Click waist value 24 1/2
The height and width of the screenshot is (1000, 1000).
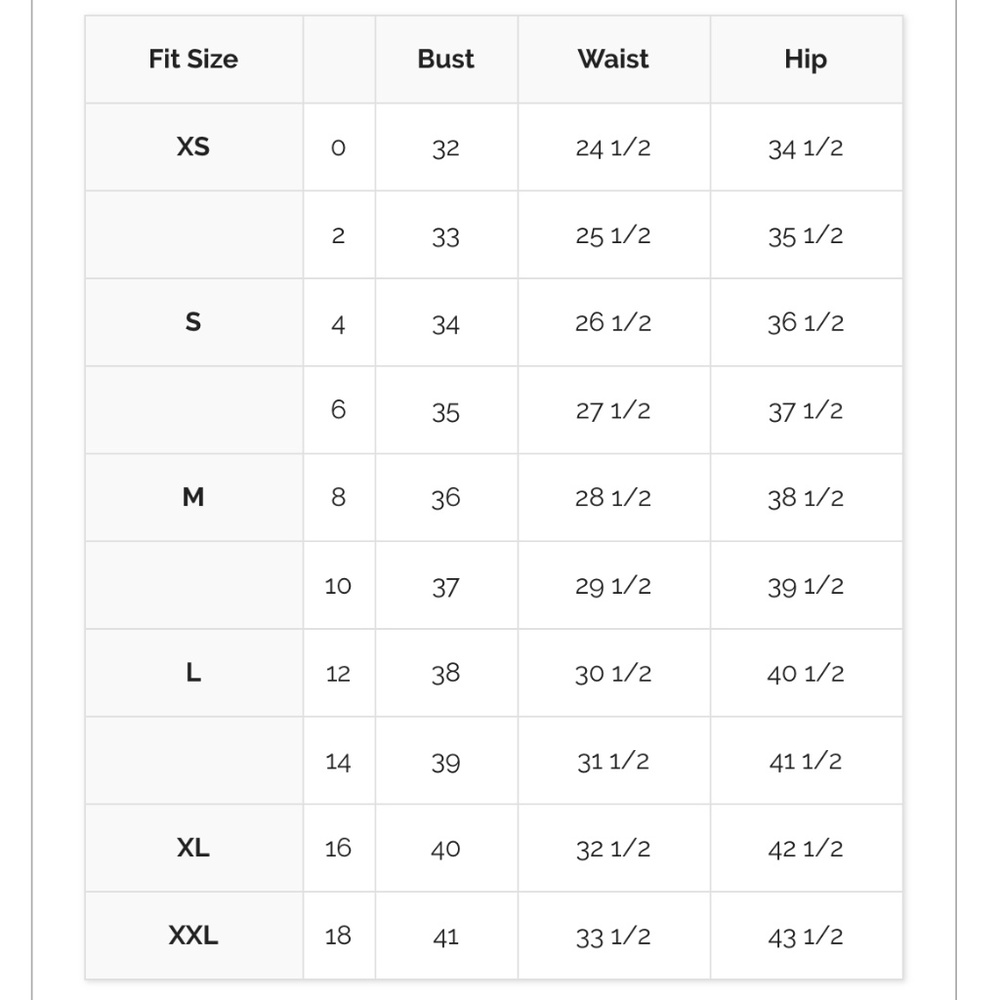pos(613,148)
